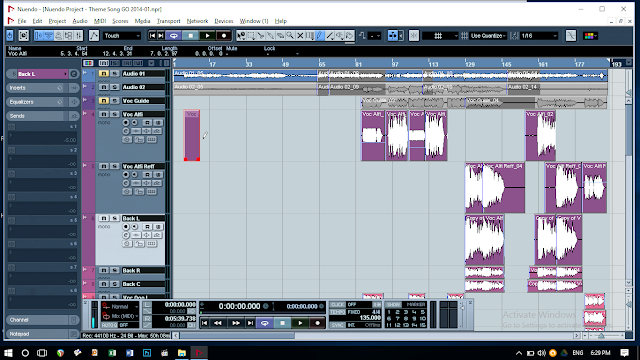This screenshot has width=640, height=360.
Task: Toggle Cycle loop in the top toolbar
Action: coord(174,36)
